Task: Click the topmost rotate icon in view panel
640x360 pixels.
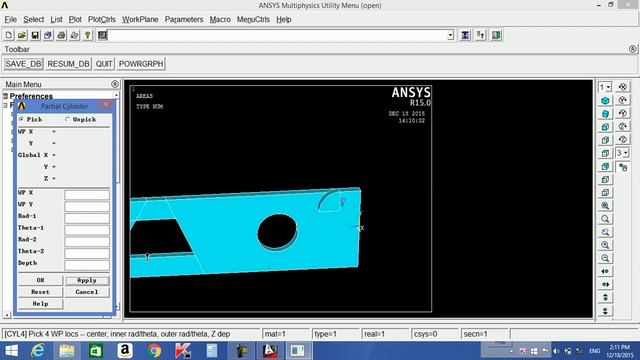Action: tap(623, 87)
